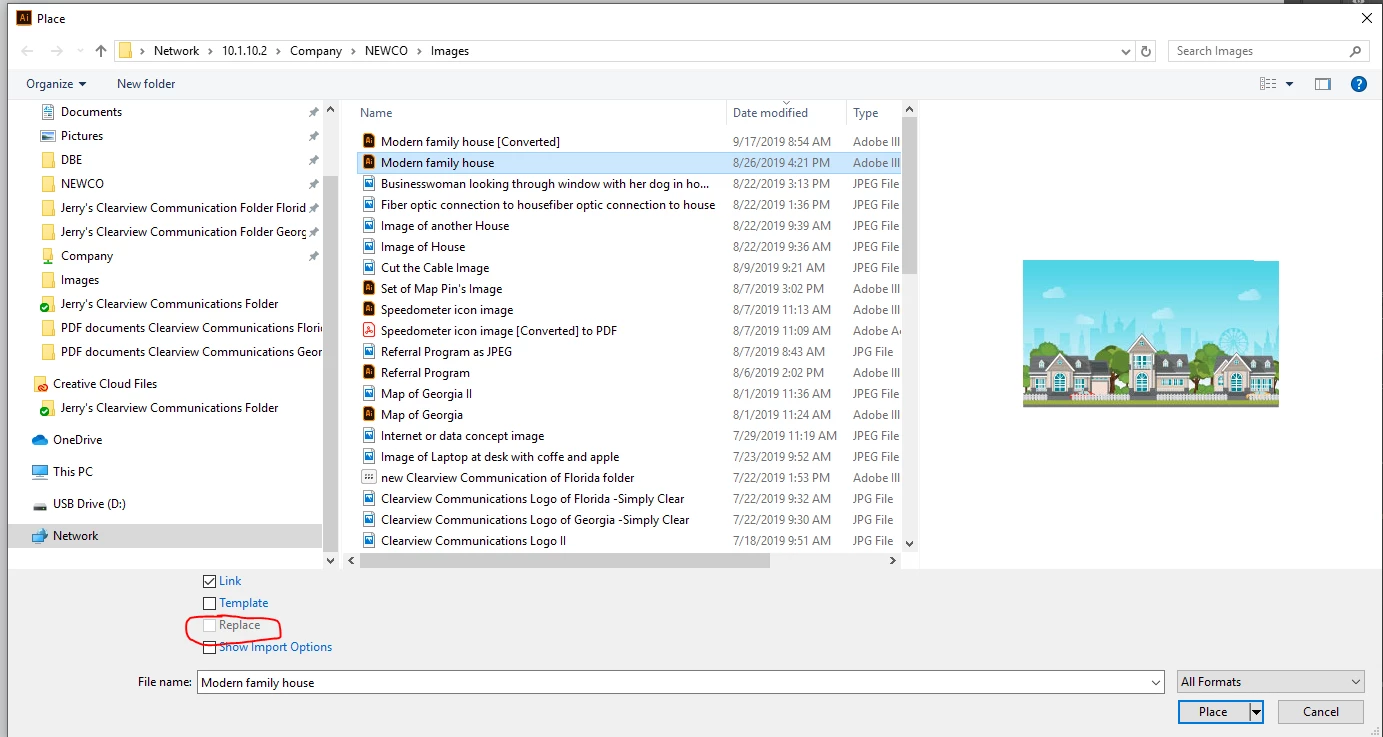Change view layout icon
This screenshot has height=737, width=1383.
1269,84
